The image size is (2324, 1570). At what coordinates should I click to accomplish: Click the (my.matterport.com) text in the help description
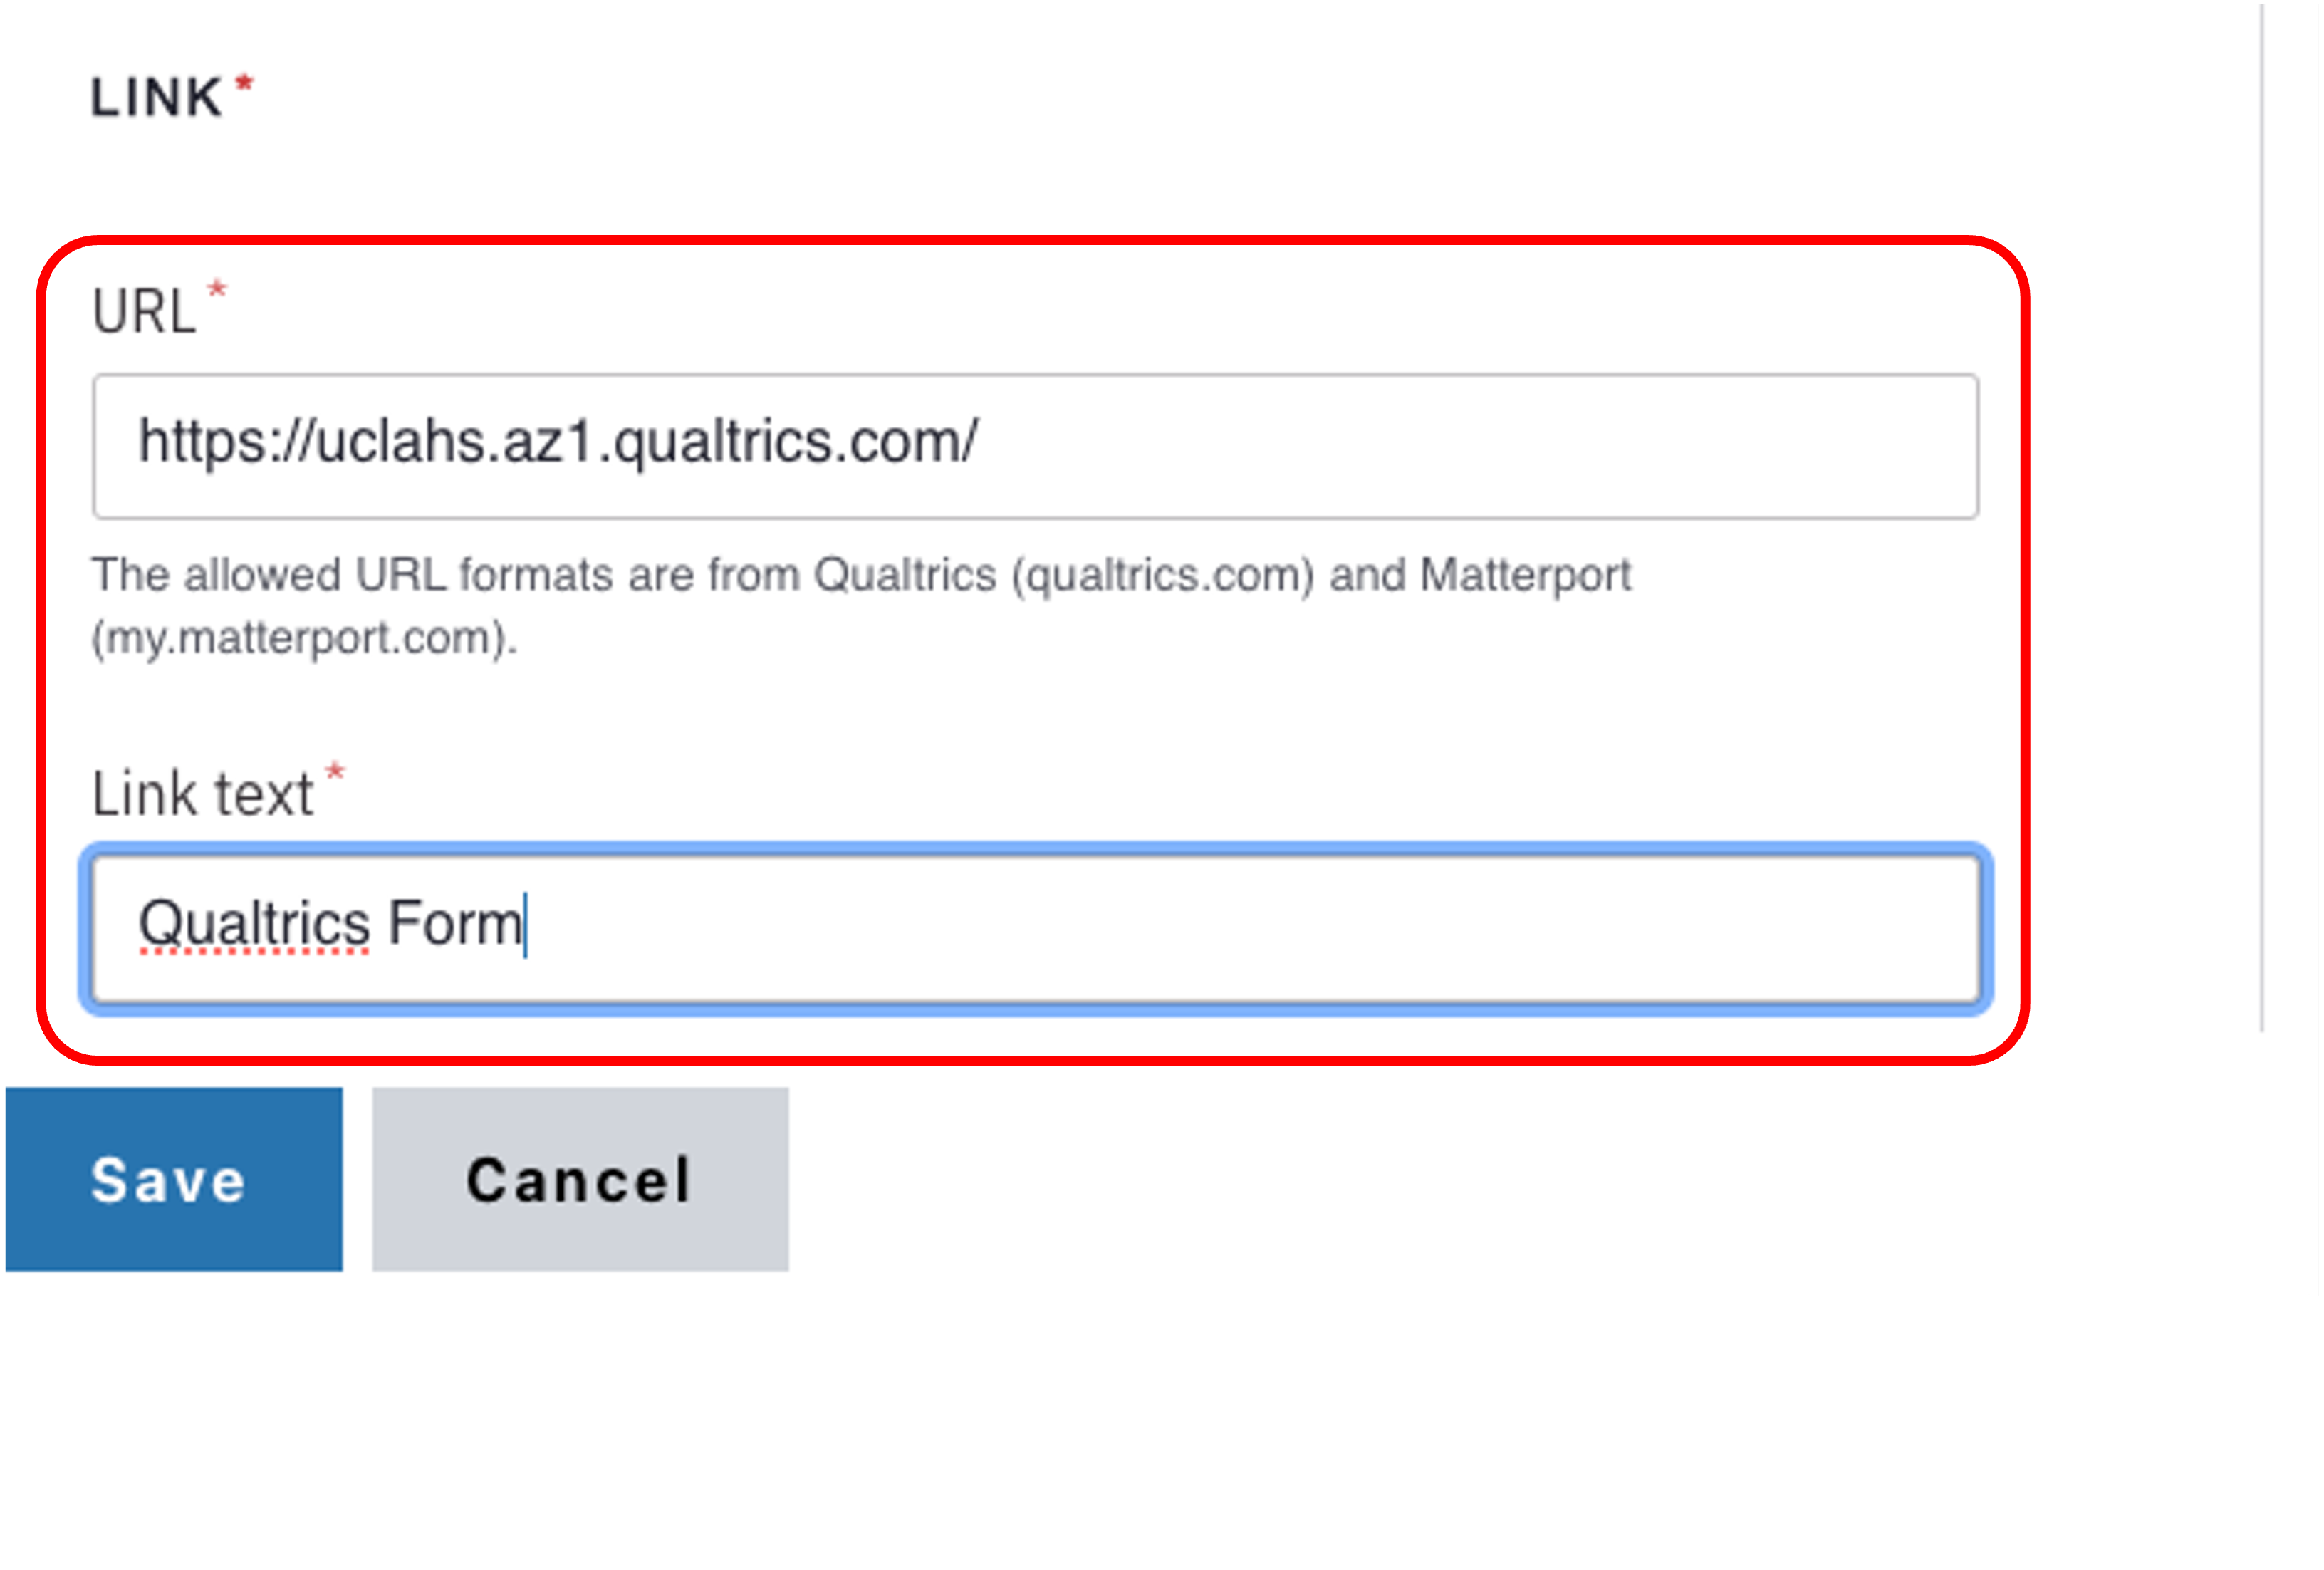coord(303,638)
